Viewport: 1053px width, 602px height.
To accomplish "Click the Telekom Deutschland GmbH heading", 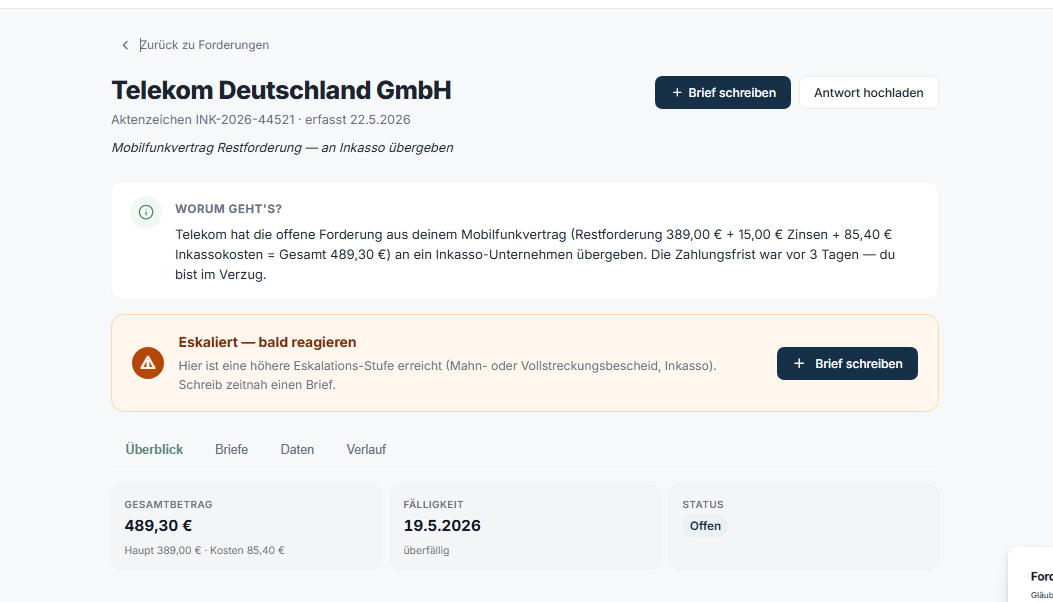I will [281, 91].
